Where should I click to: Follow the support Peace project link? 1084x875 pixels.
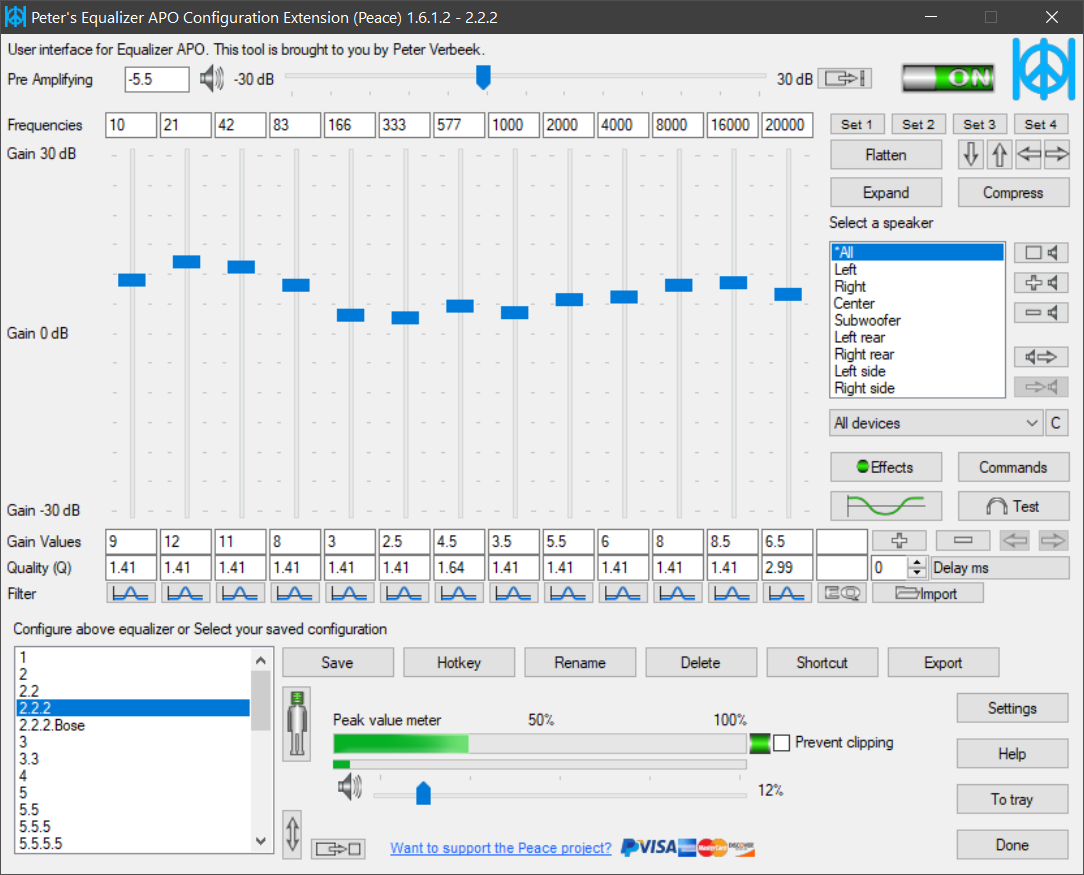(x=501, y=848)
